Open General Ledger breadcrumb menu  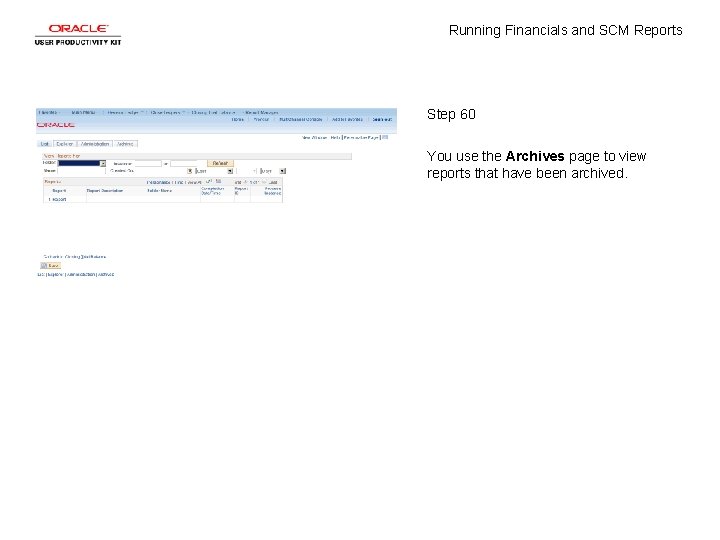tap(123, 112)
